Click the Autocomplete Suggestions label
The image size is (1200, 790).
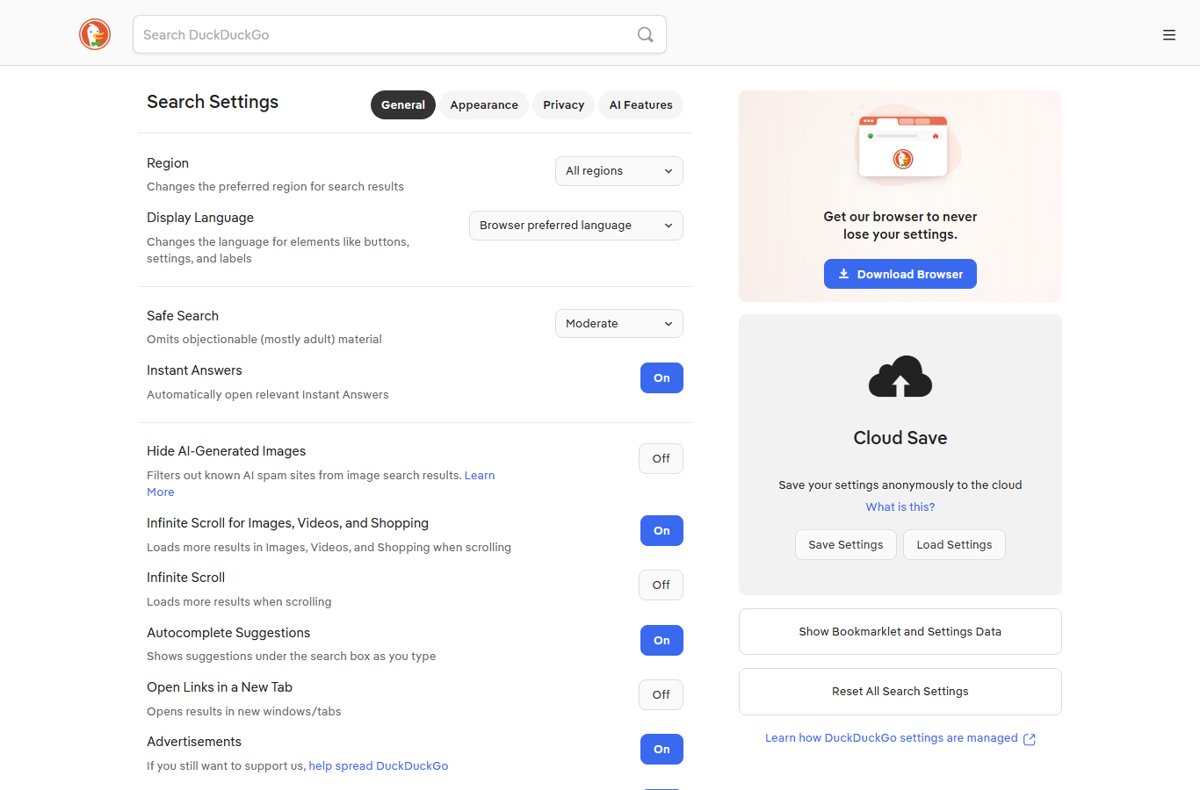coord(228,633)
